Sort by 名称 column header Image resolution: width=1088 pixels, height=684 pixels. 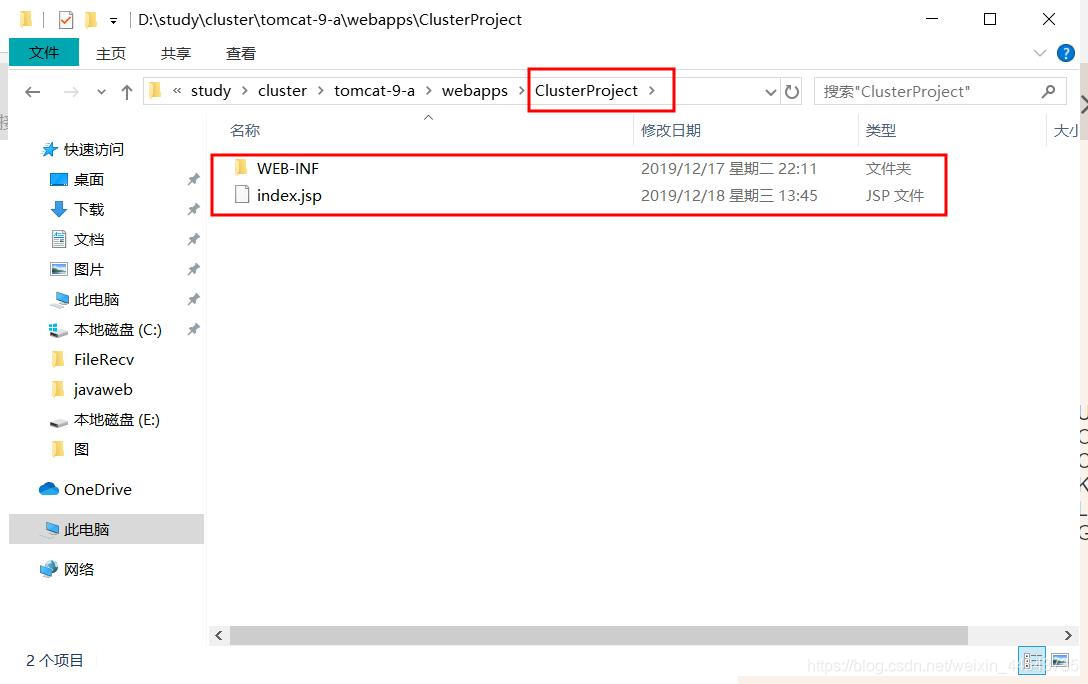[x=245, y=130]
